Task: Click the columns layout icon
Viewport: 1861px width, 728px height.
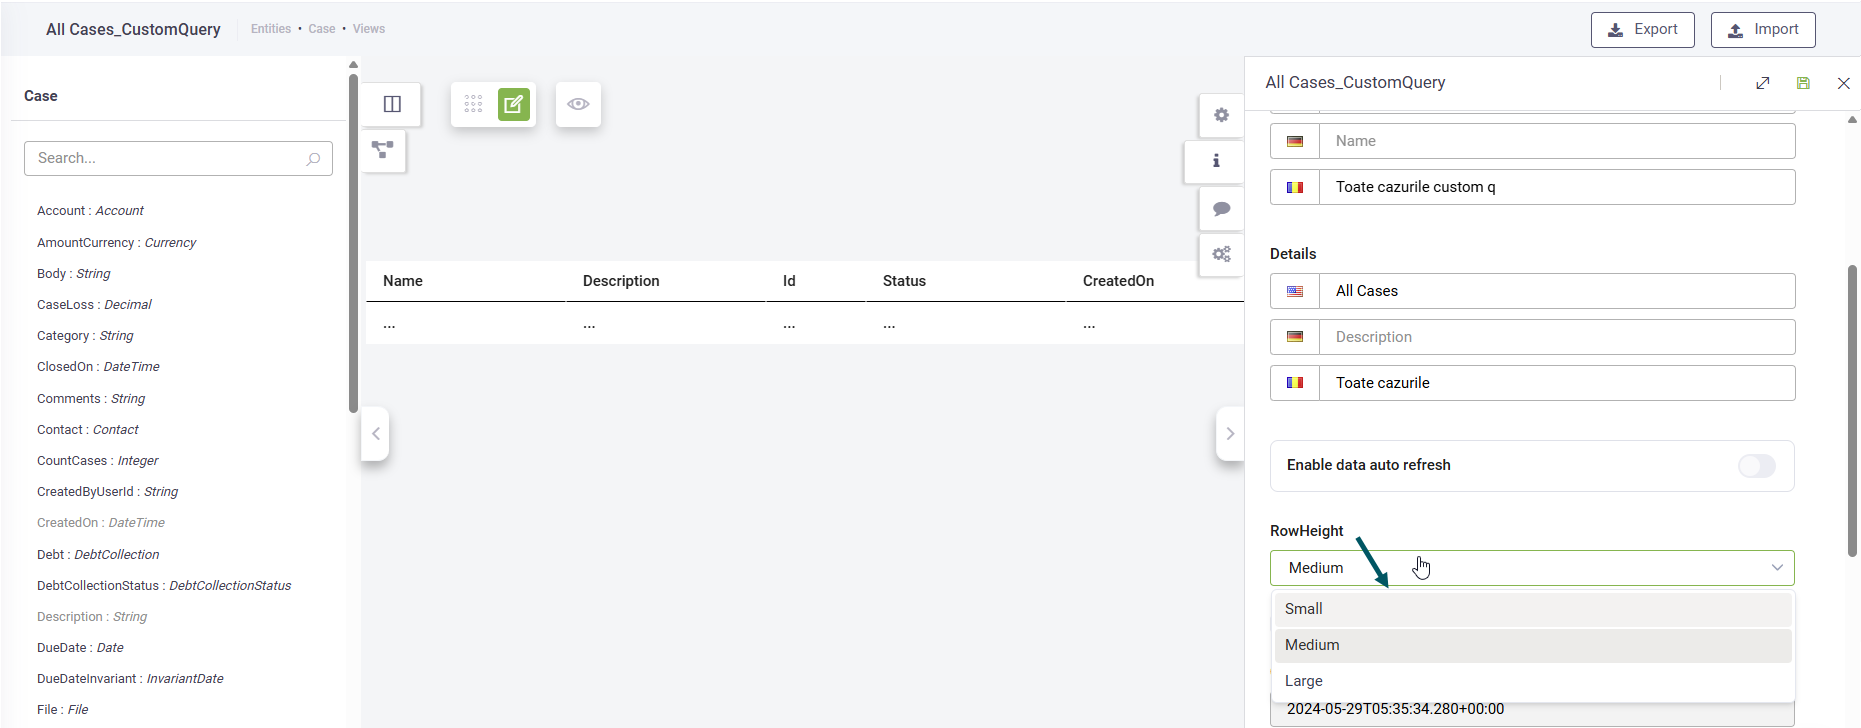Action: click(392, 104)
